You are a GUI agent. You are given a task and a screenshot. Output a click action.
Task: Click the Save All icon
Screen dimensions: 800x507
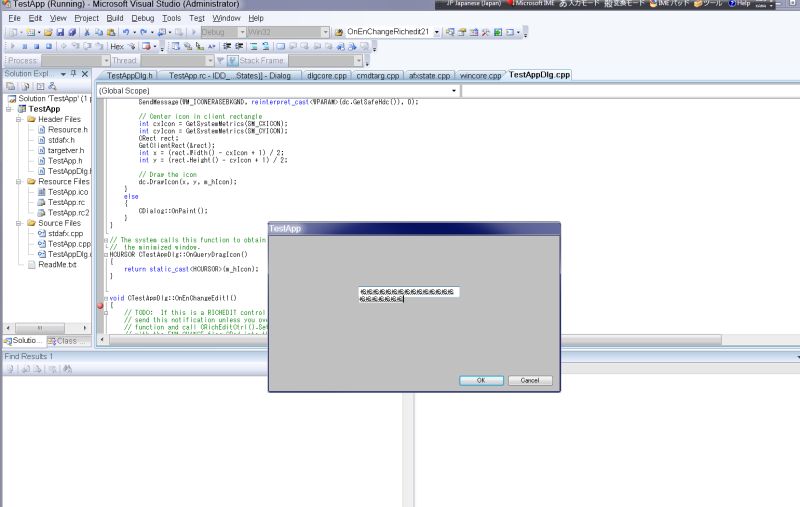tap(72, 32)
